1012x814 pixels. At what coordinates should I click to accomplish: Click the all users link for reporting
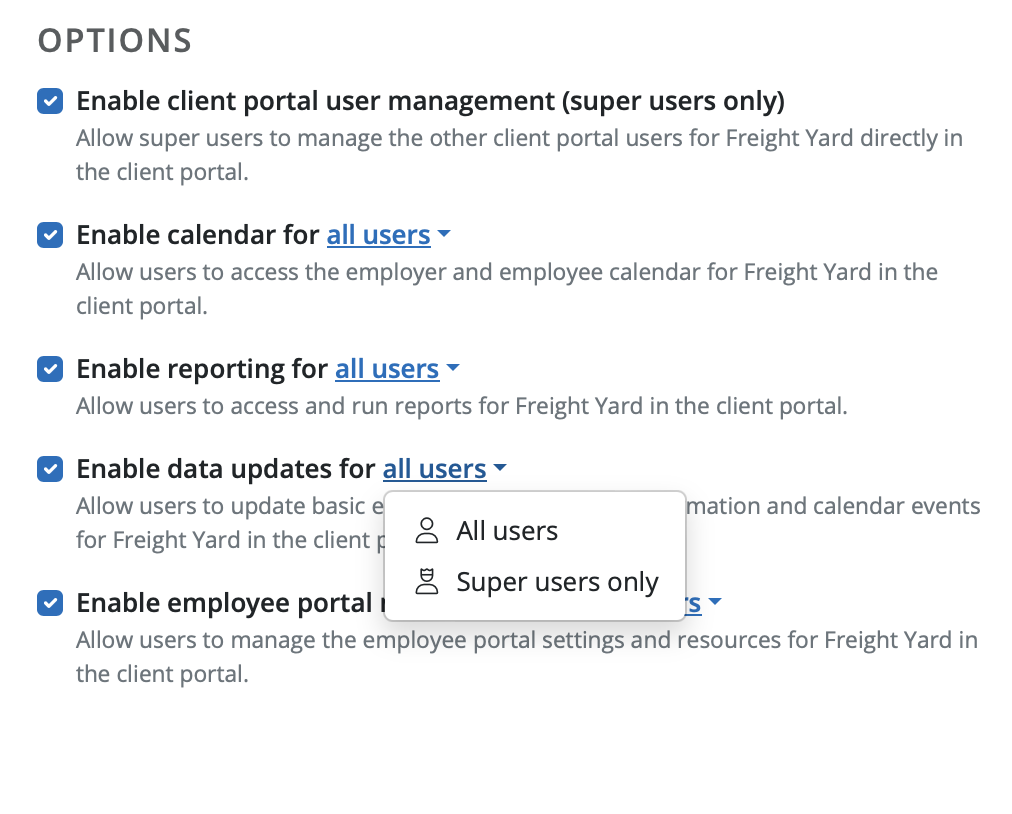pyautogui.click(x=386, y=369)
